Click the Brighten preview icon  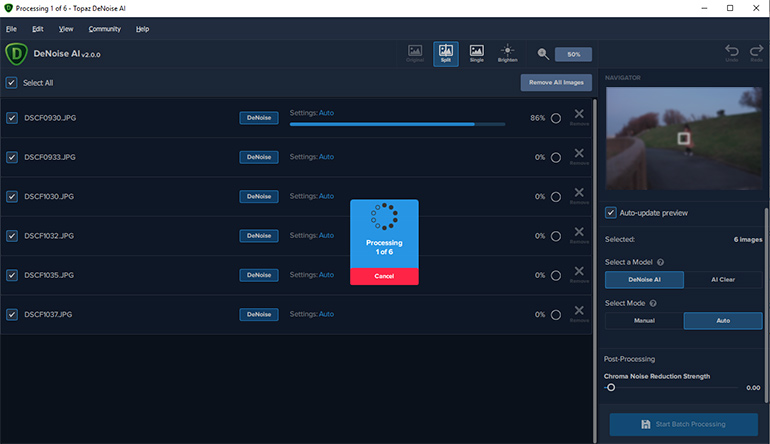pyautogui.click(x=507, y=53)
